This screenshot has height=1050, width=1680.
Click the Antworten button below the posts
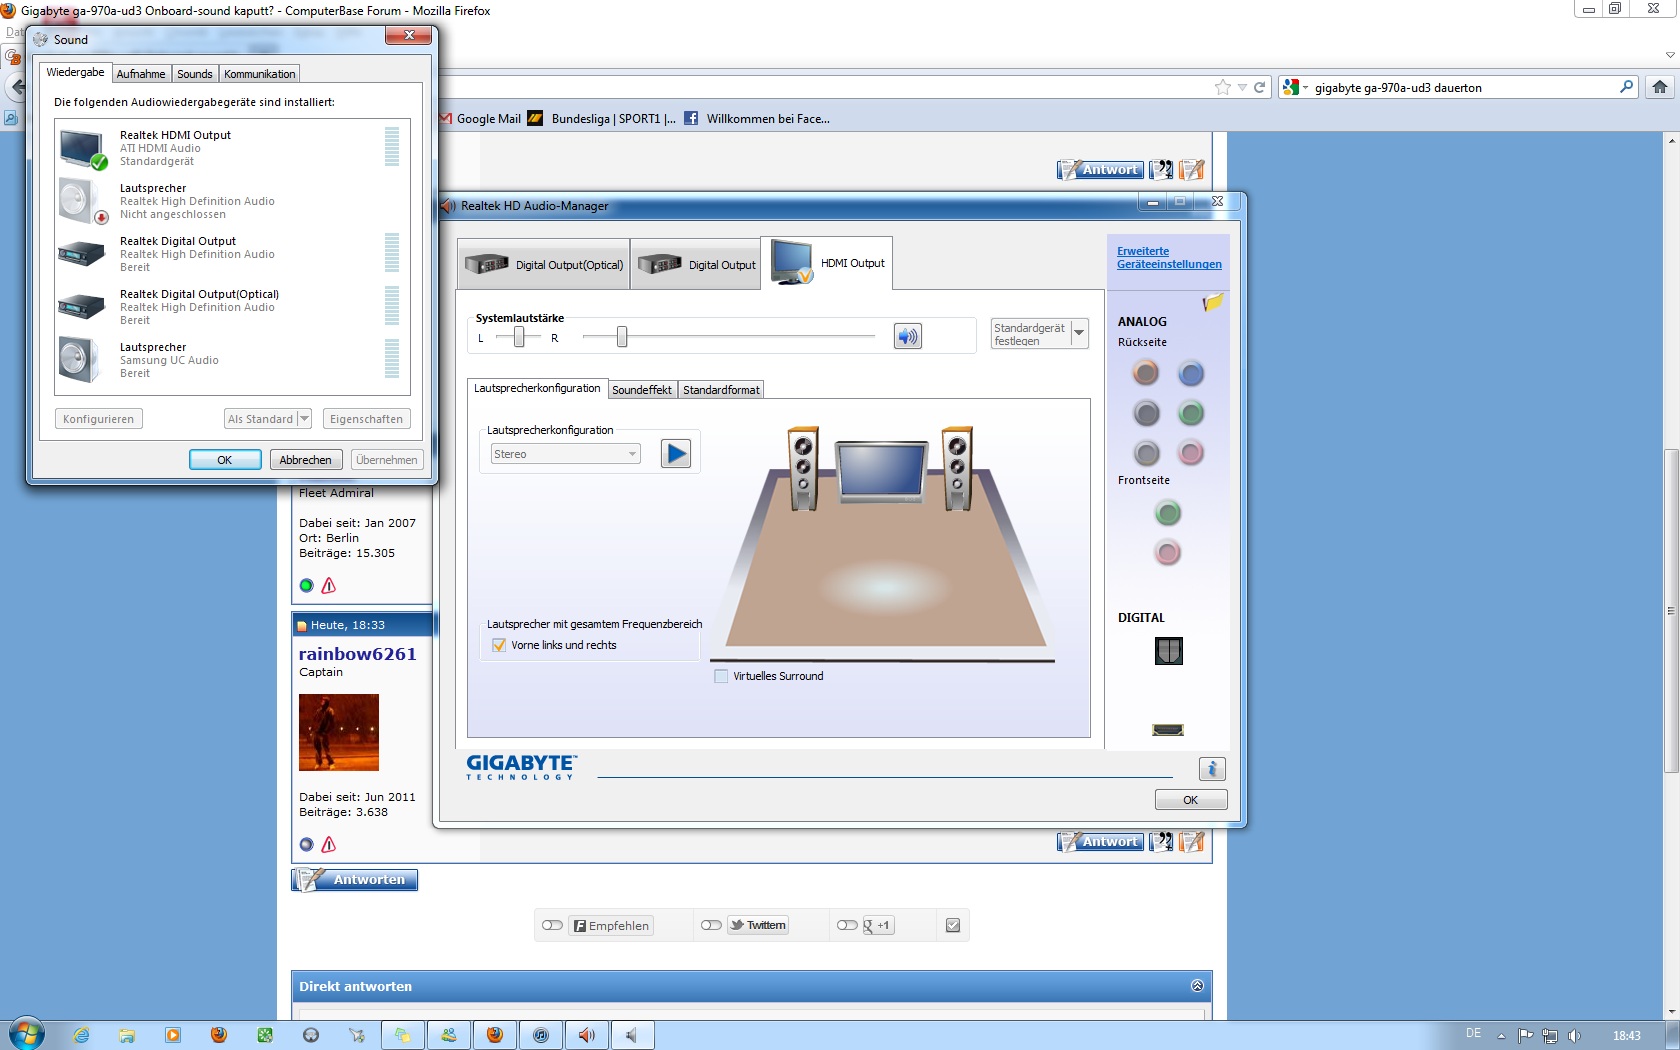[355, 880]
